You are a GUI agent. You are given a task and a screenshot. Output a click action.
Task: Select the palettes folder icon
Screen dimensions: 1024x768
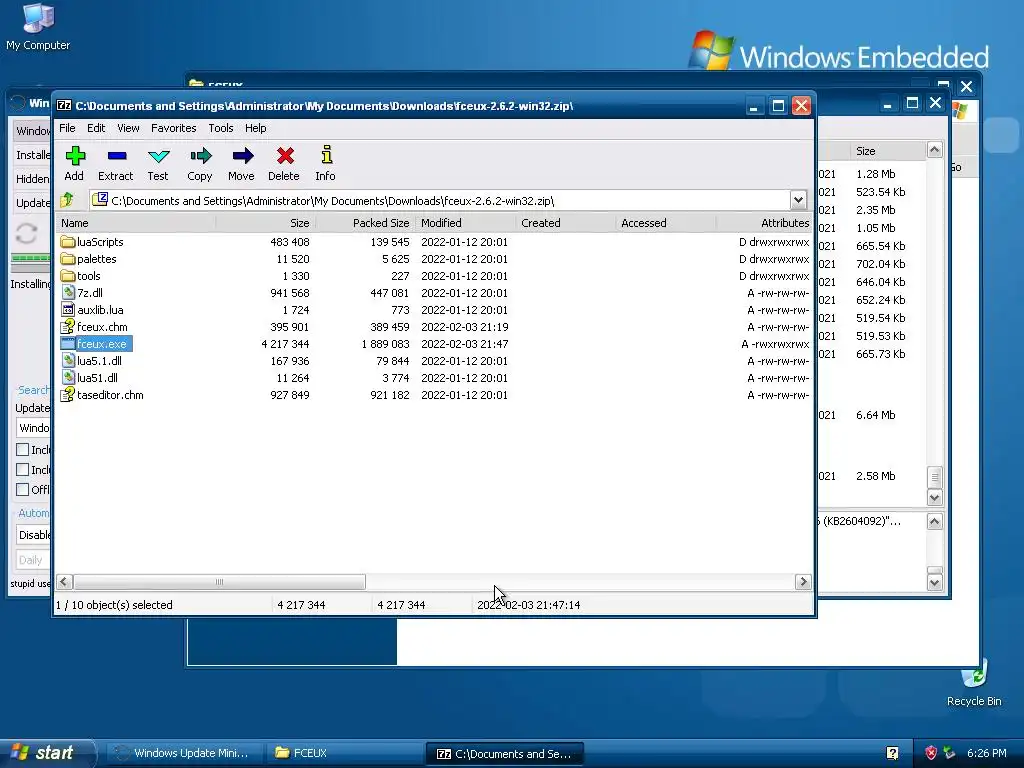[68, 259]
